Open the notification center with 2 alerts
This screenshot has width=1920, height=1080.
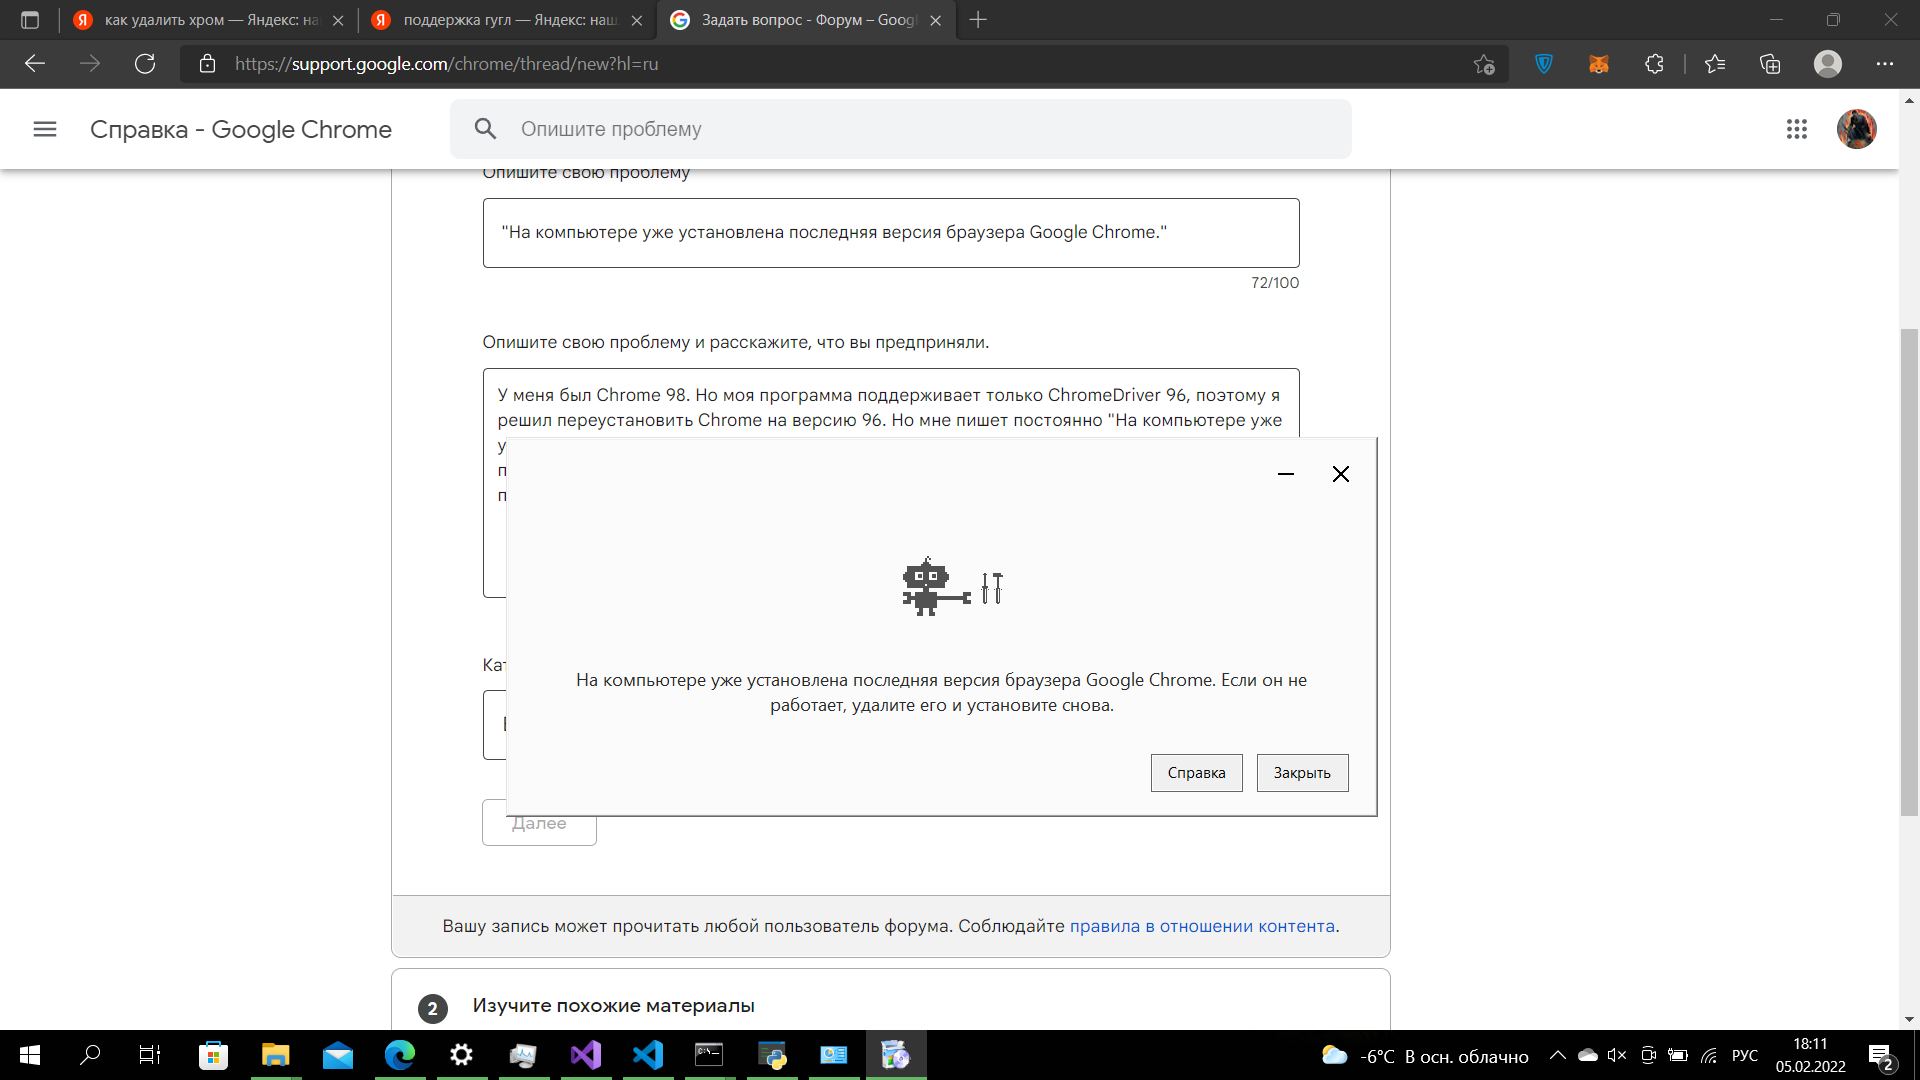point(1881,1056)
